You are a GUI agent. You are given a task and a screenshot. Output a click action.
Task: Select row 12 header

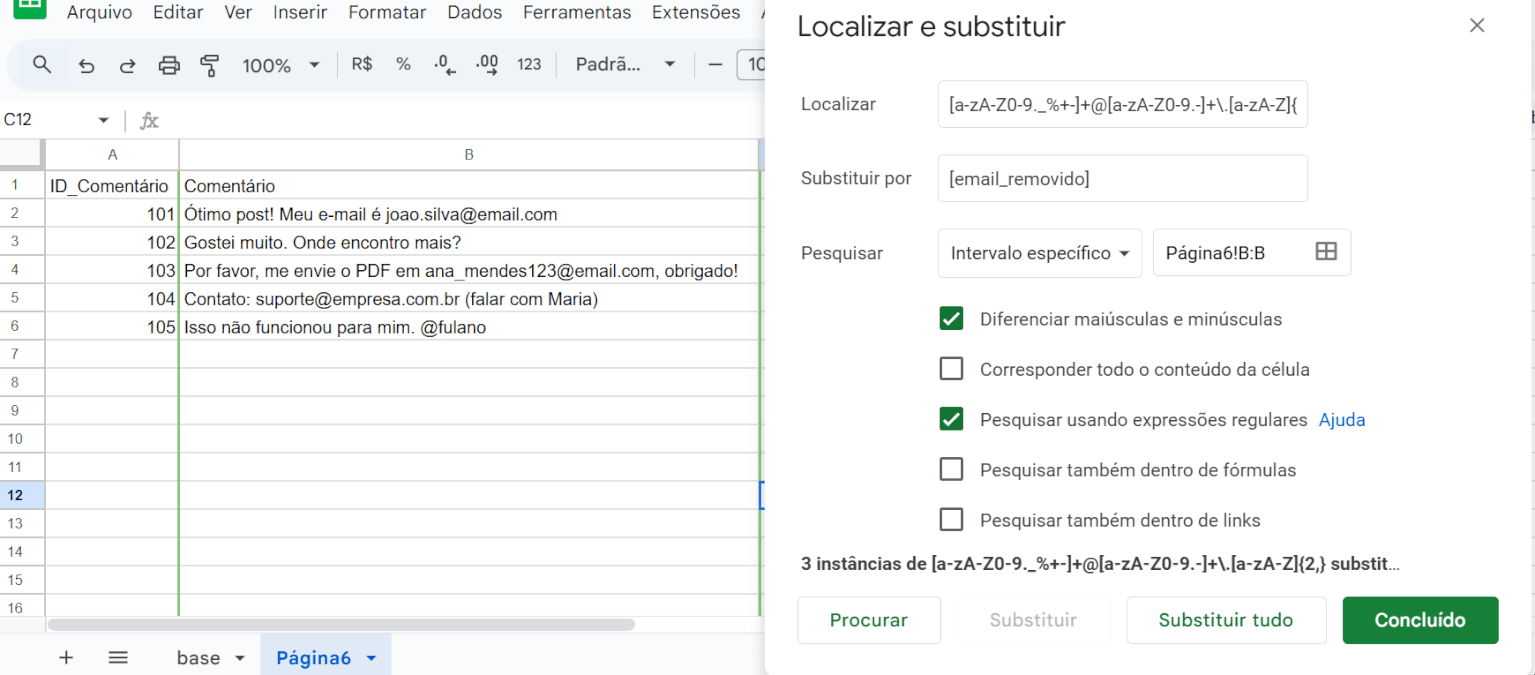point(22,495)
